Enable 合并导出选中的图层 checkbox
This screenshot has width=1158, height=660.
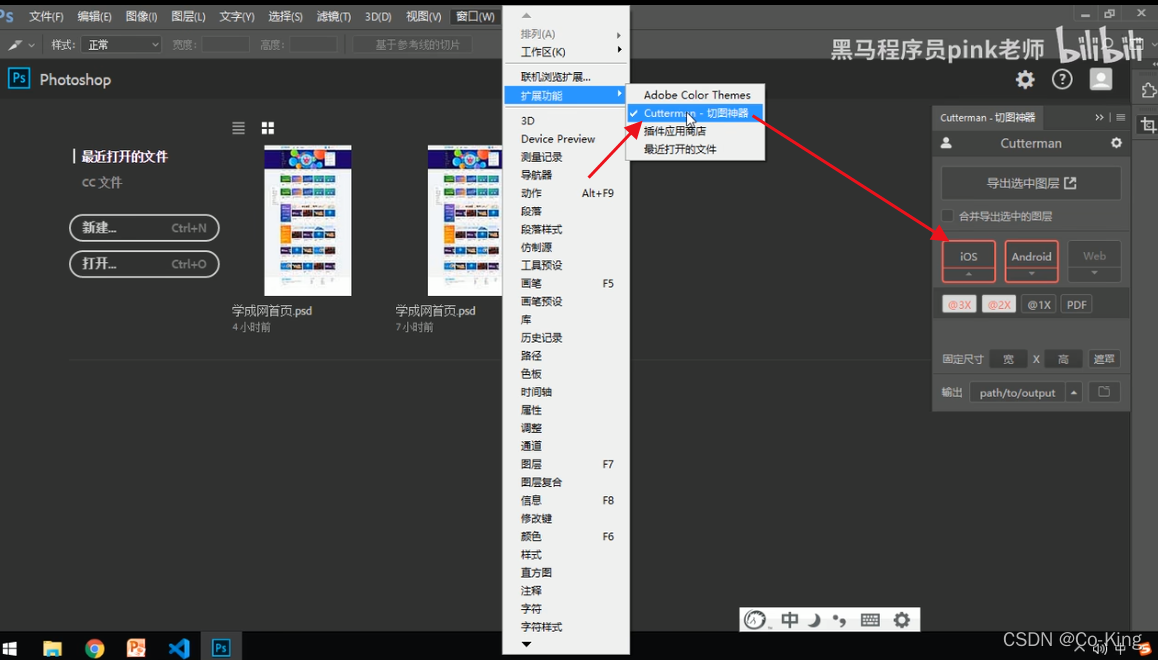(947, 216)
